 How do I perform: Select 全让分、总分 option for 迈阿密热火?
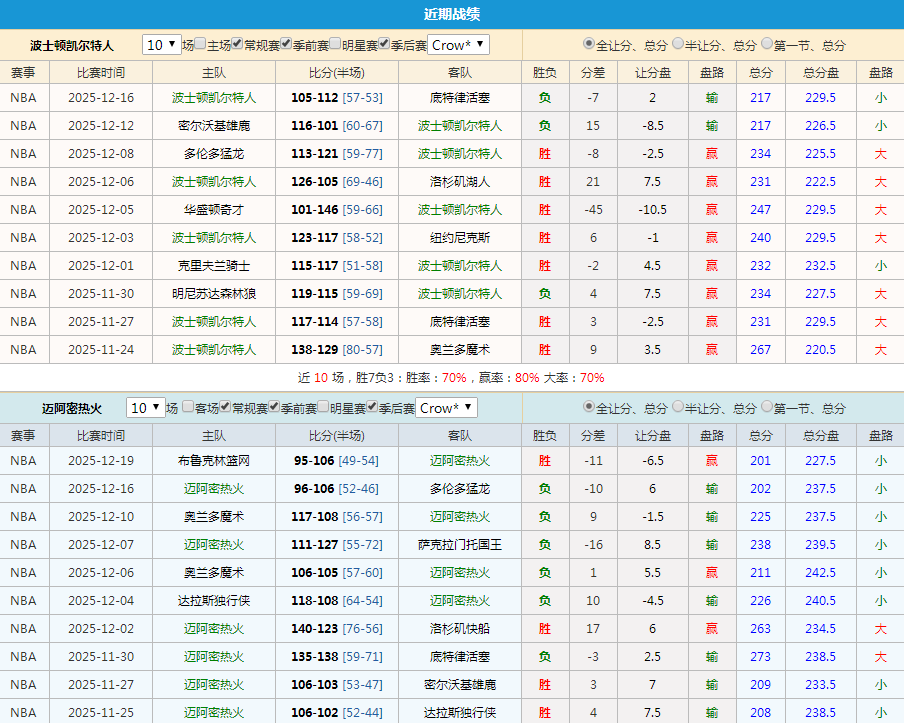(x=587, y=407)
